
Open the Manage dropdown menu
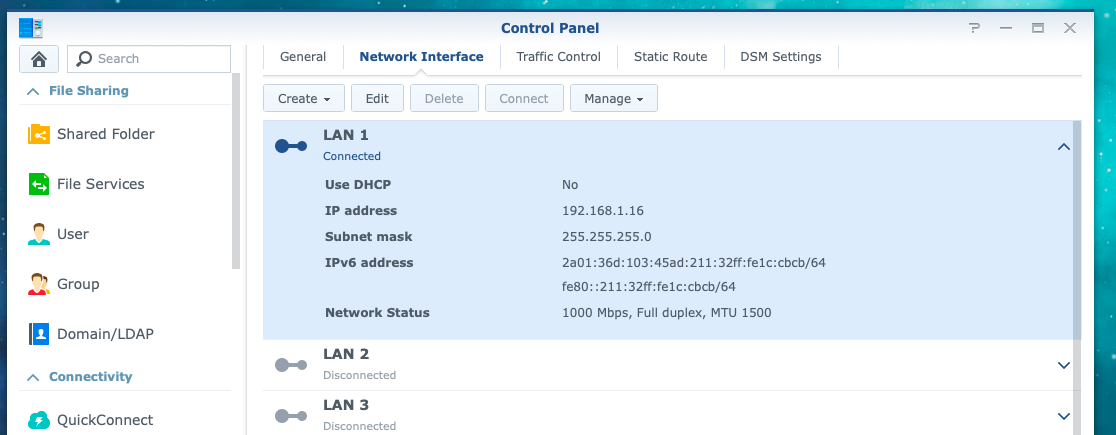pyautogui.click(x=614, y=98)
